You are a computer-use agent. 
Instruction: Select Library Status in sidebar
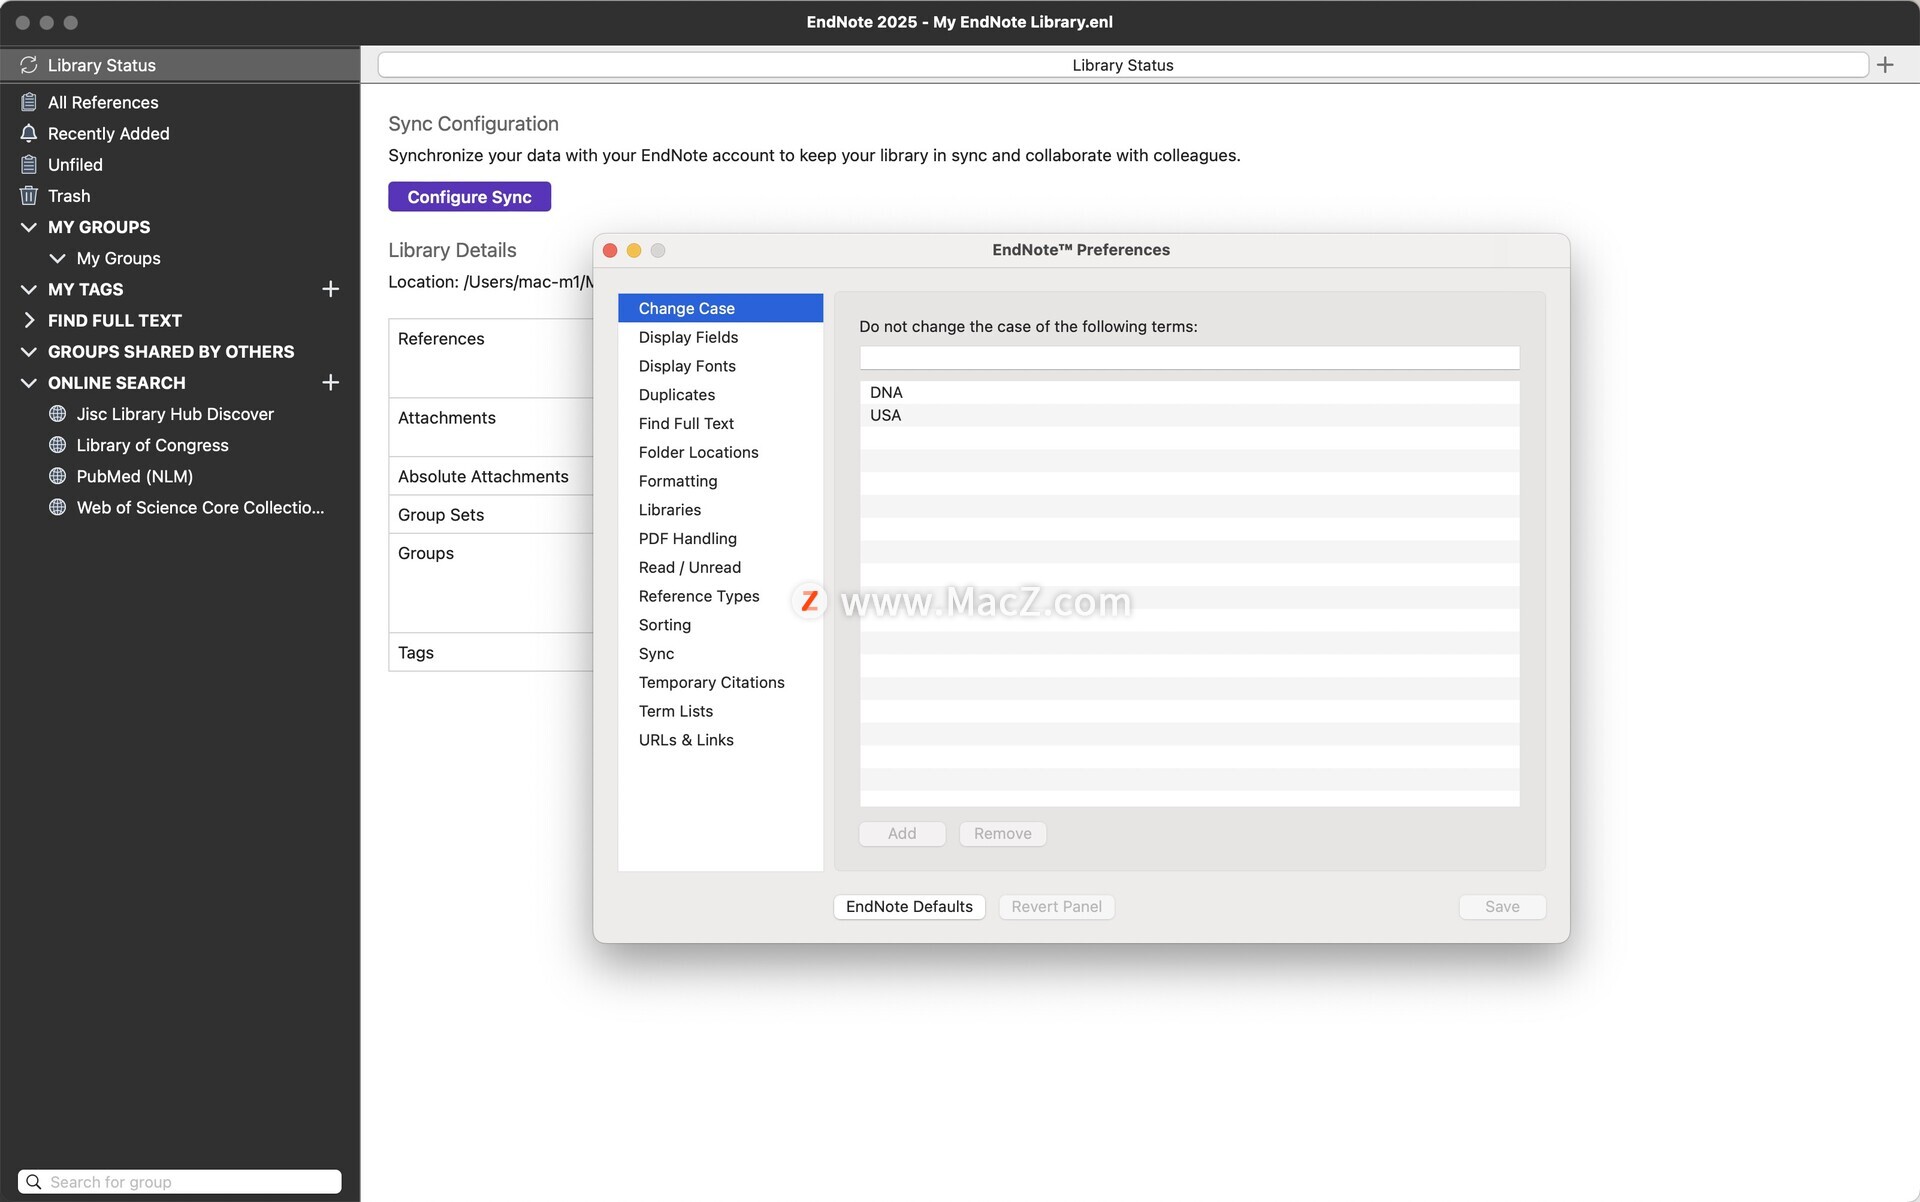[180, 65]
